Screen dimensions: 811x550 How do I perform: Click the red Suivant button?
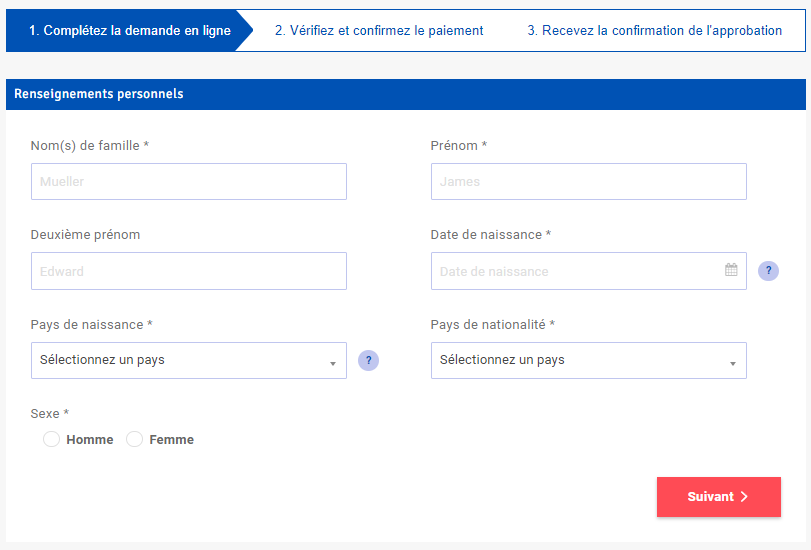click(718, 497)
